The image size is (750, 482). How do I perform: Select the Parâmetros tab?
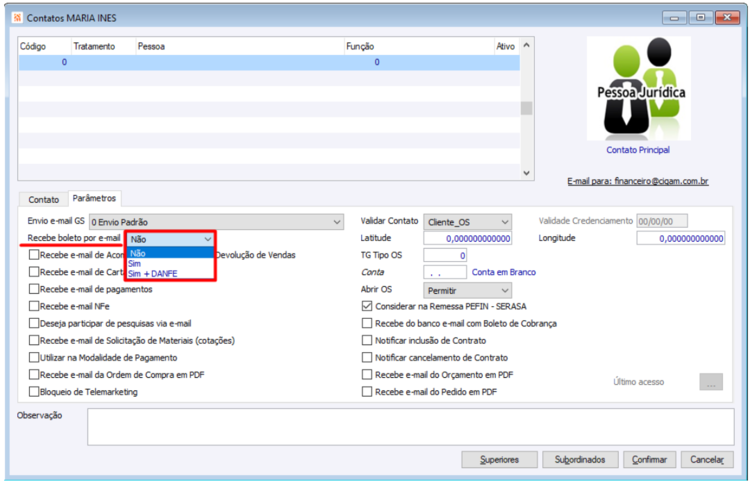click(x=94, y=198)
